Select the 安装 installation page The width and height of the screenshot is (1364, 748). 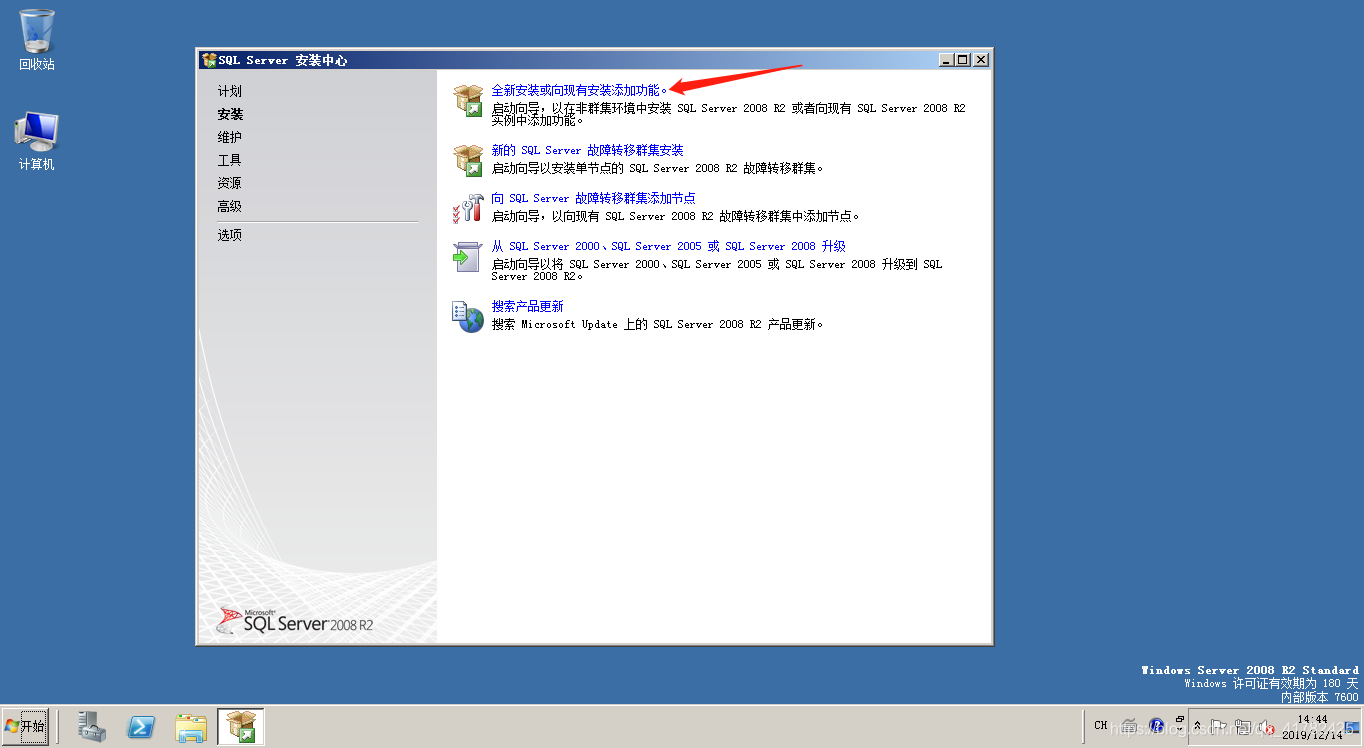[230, 114]
